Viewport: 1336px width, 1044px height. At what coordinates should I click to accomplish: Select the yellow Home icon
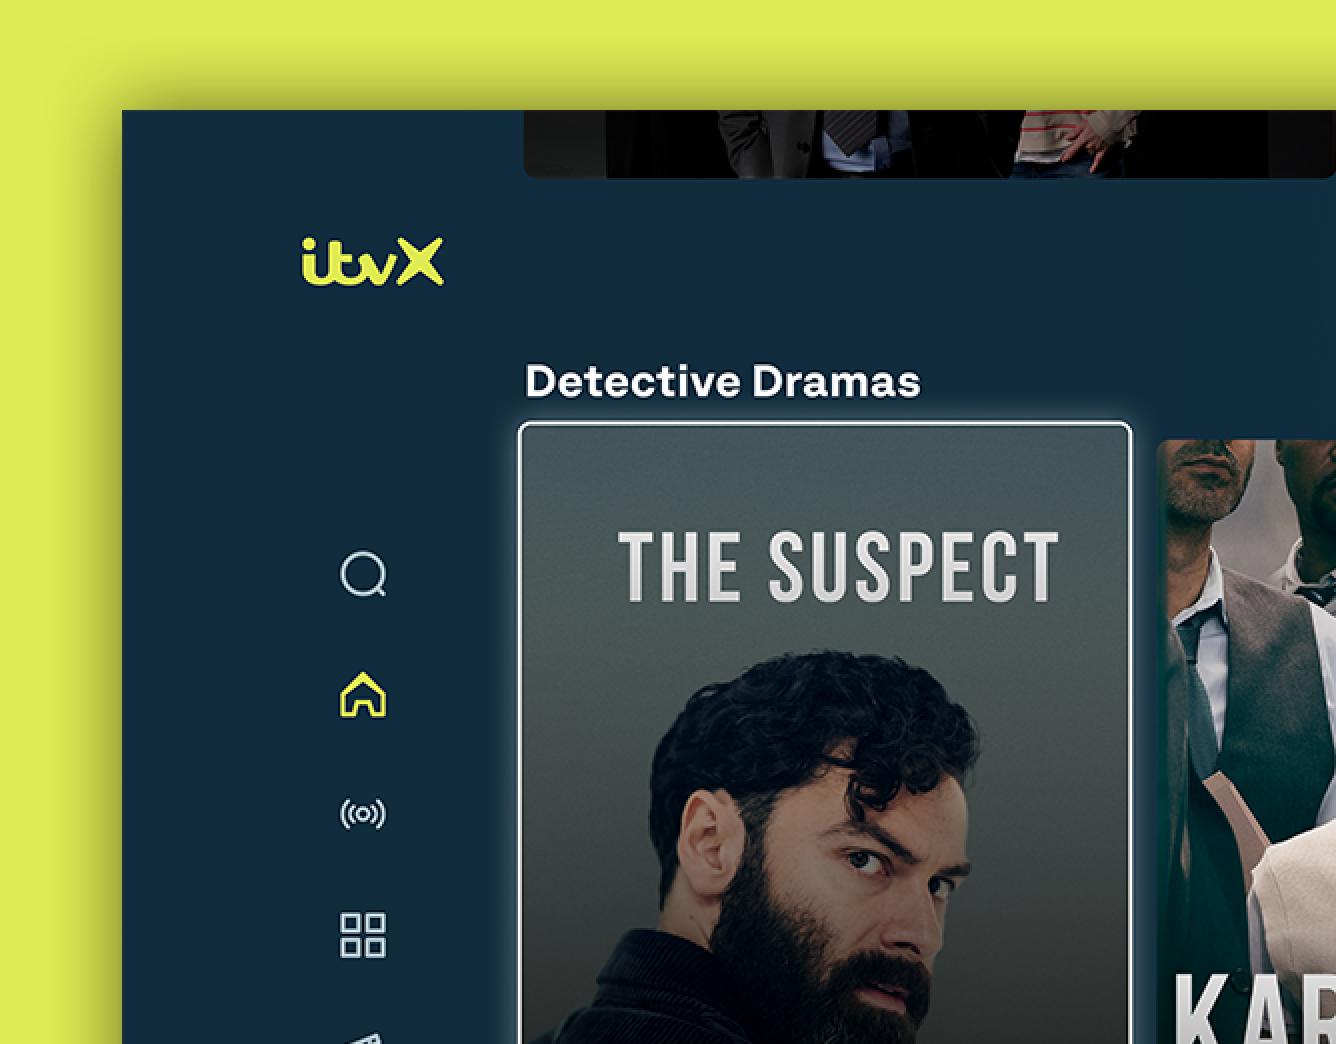tap(363, 695)
